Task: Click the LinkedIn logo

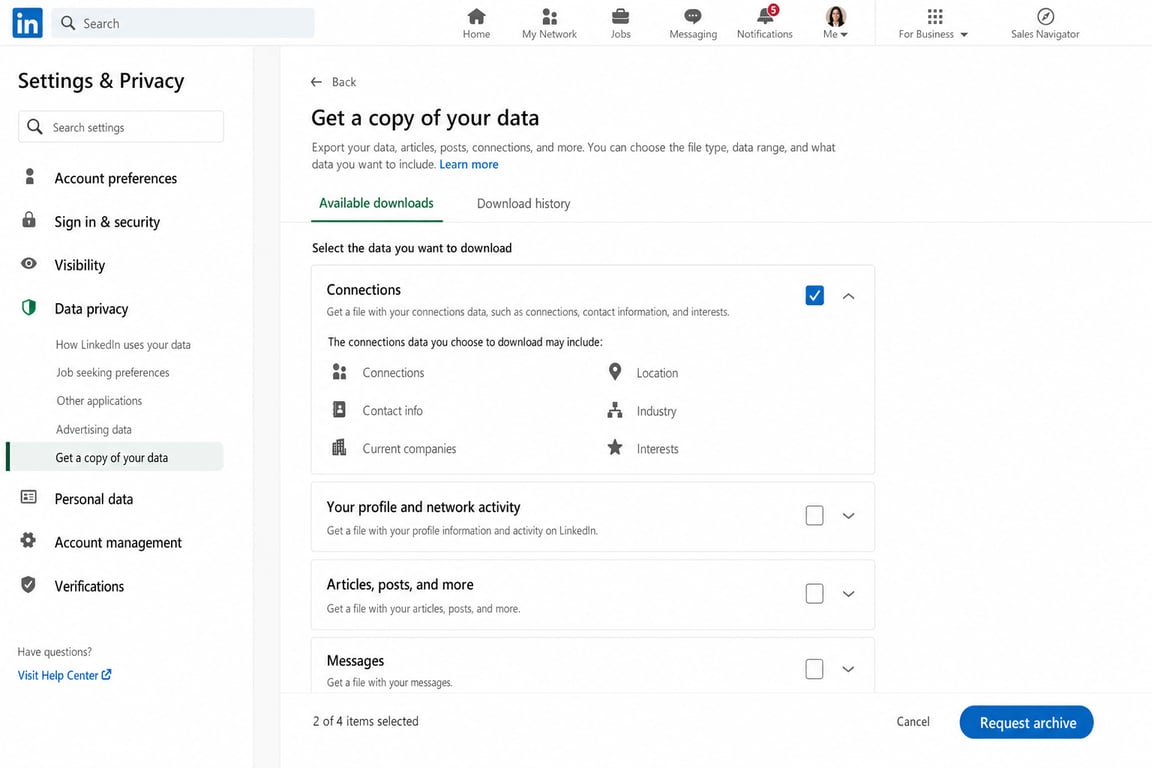Action: (x=27, y=23)
